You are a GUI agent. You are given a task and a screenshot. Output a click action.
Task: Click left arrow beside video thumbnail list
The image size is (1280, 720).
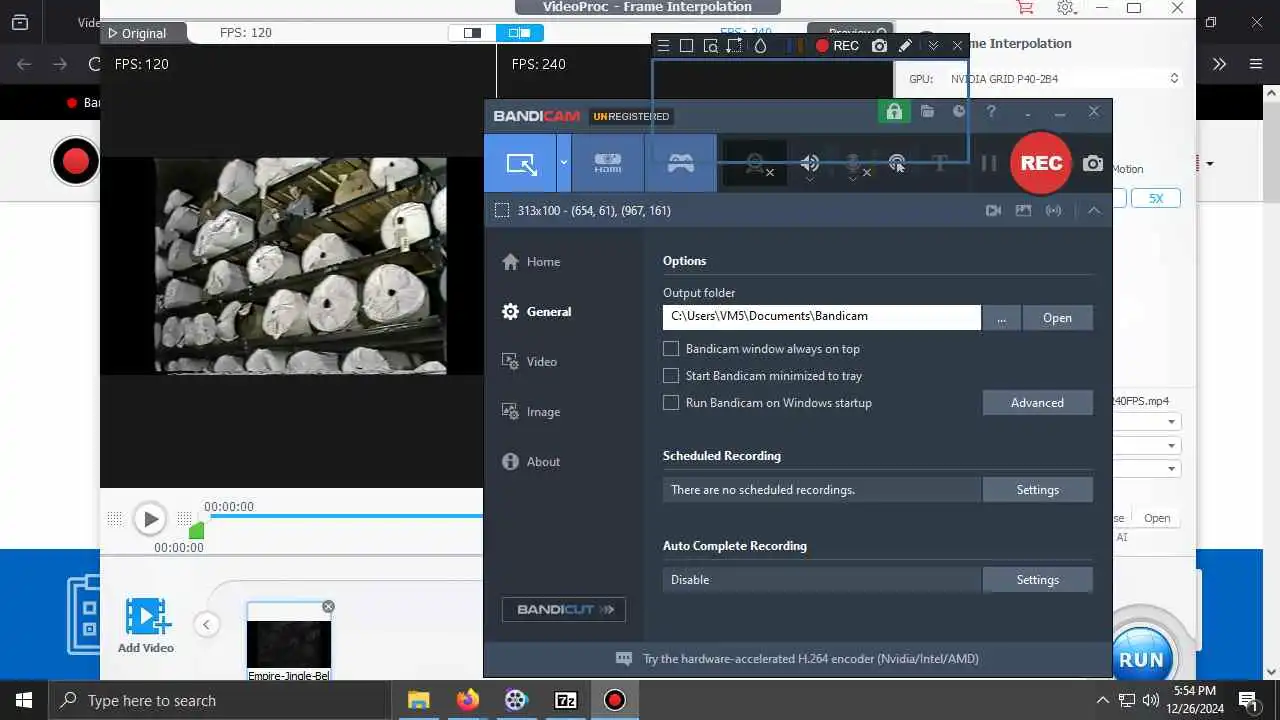tap(206, 625)
